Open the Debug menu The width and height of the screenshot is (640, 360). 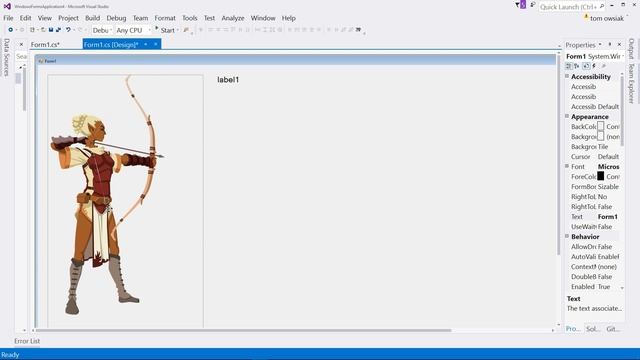116,18
